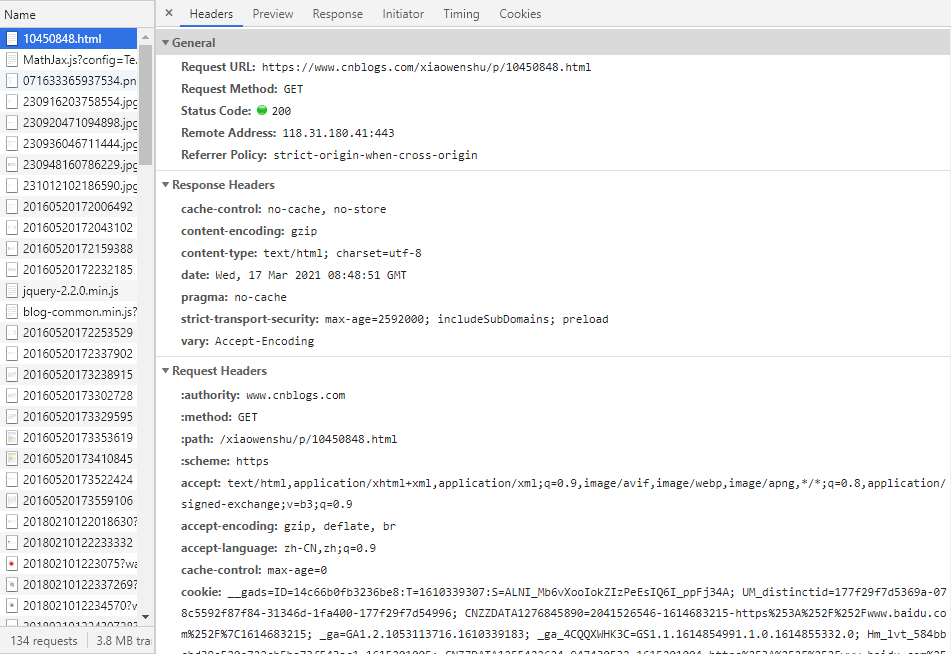Select request 20160520173329595
This screenshot has width=951, height=654.
click(x=69, y=417)
